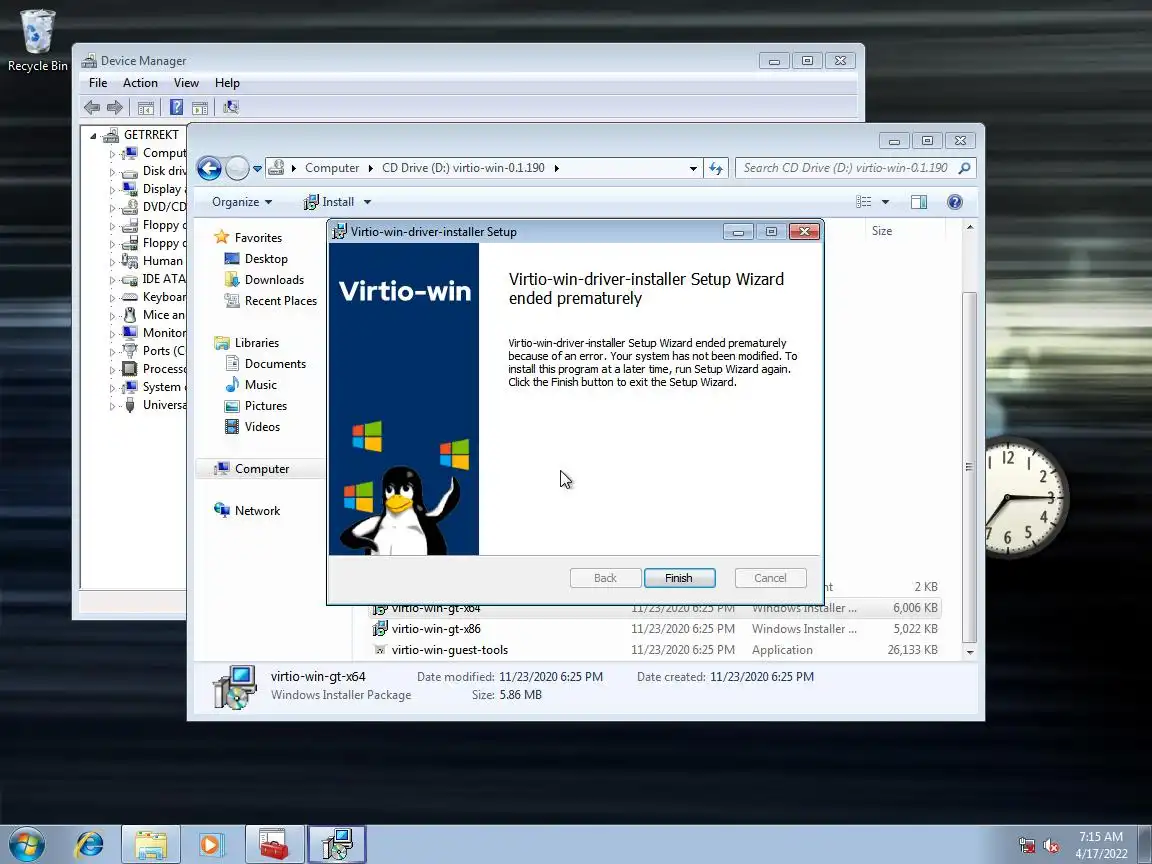Click Device Manager scan for hardware changes icon

(231, 107)
